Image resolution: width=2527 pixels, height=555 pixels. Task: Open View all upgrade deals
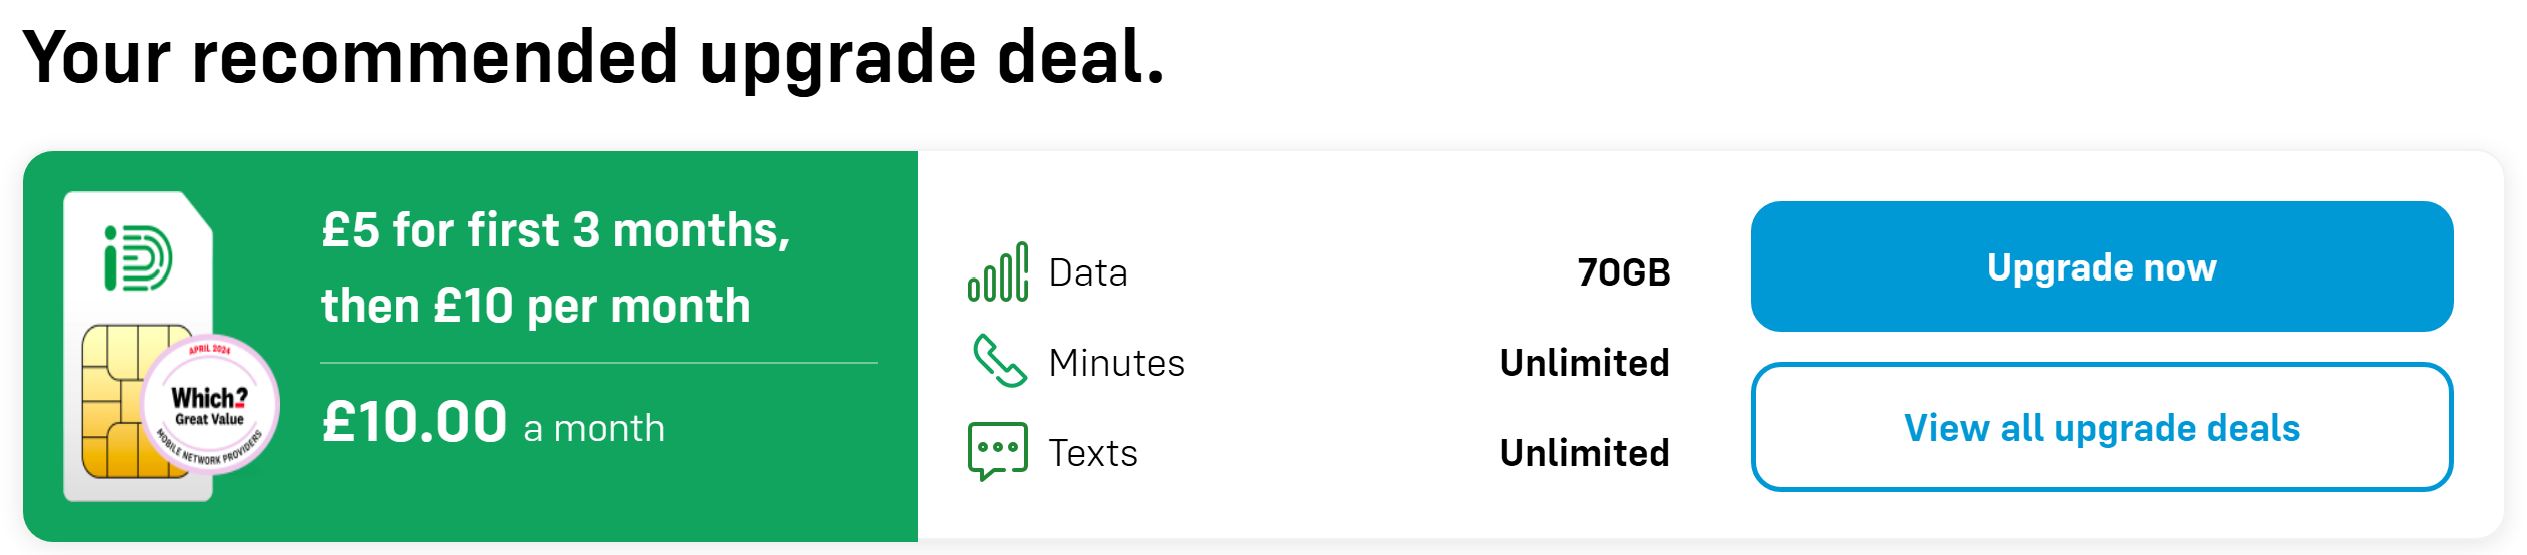click(x=2101, y=428)
